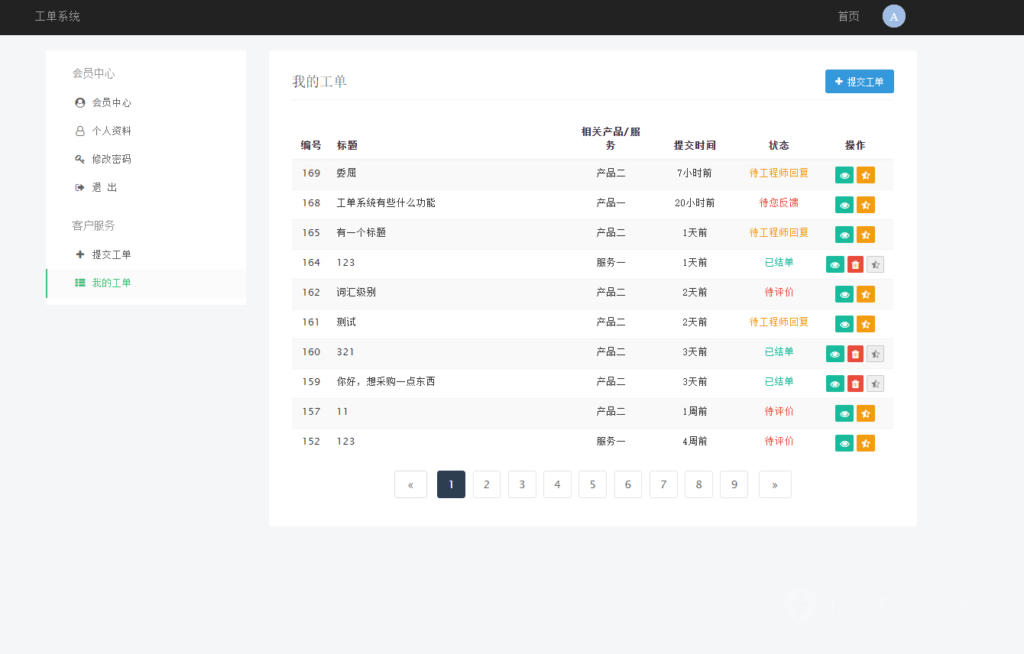1024x654 pixels.
Task: Click the blue 提交工单 submit button
Action: tap(858, 81)
